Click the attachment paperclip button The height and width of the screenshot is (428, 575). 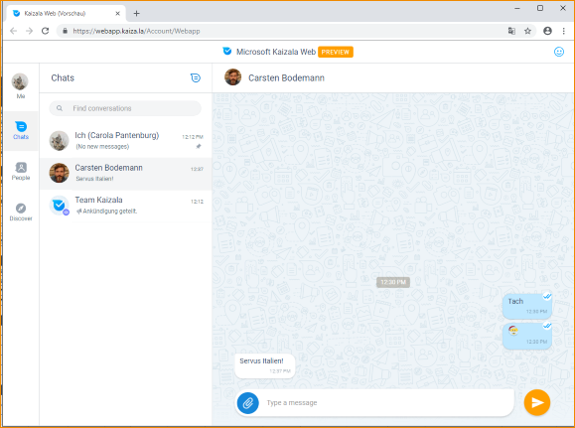[x=248, y=403]
